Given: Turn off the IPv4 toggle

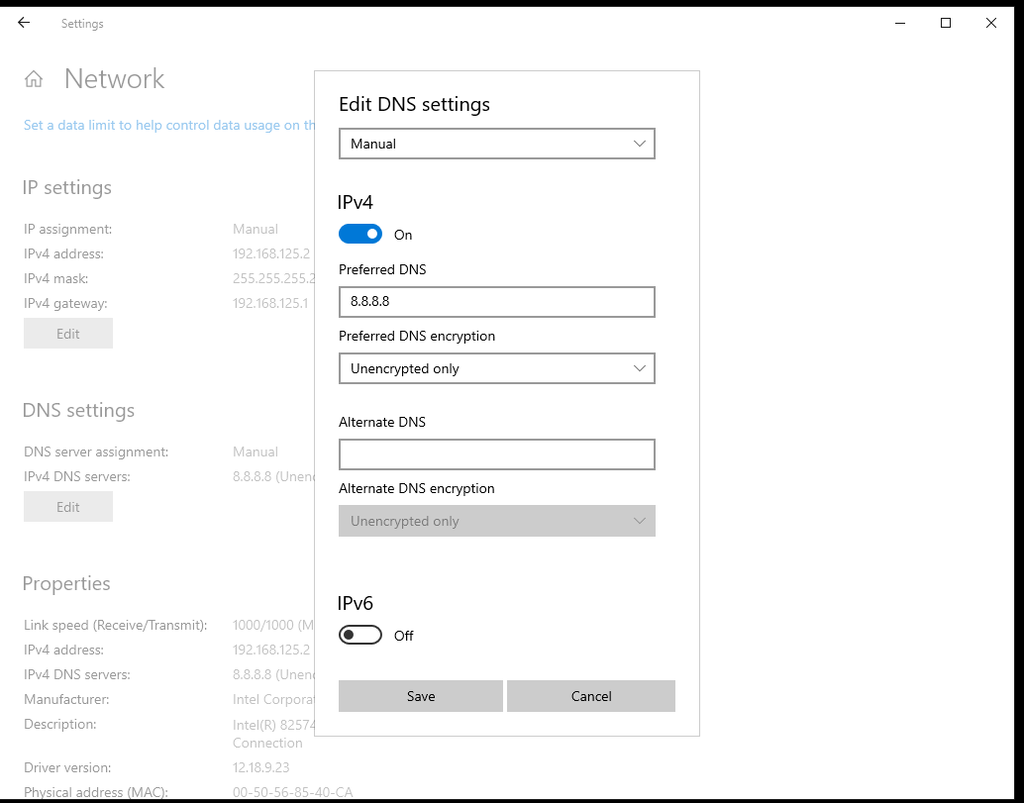Looking at the screenshot, I should (360, 235).
